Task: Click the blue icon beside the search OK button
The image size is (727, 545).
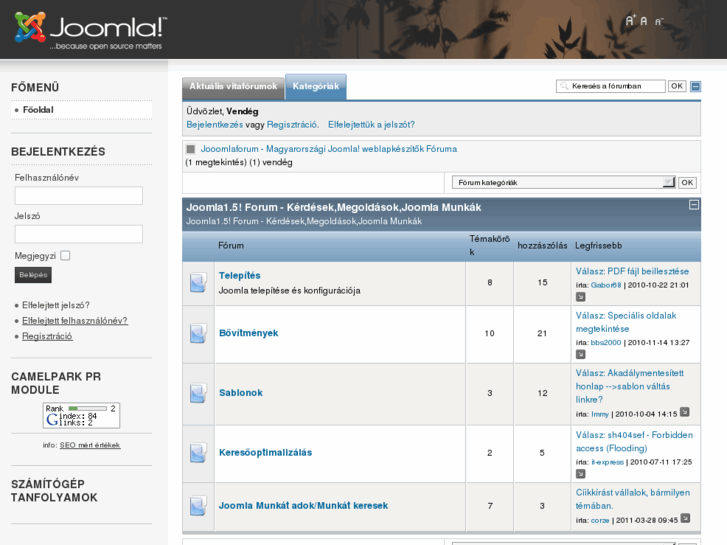Action: coord(695,86)
